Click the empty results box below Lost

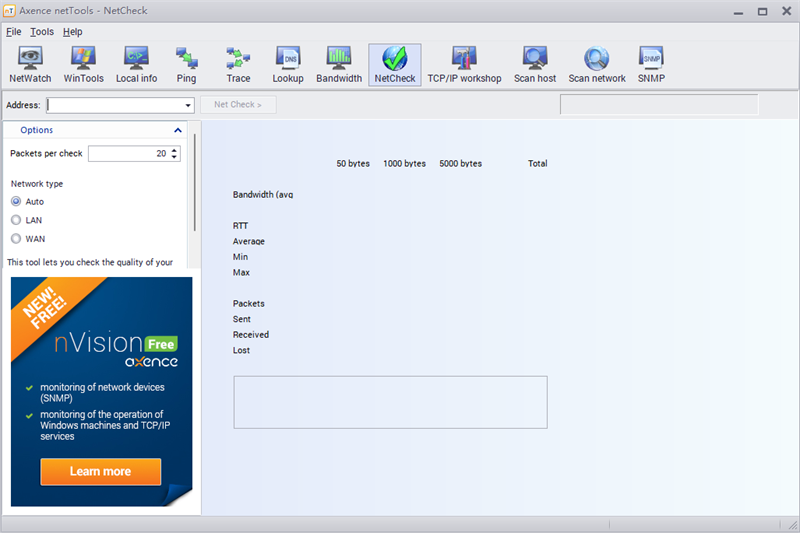390,402
